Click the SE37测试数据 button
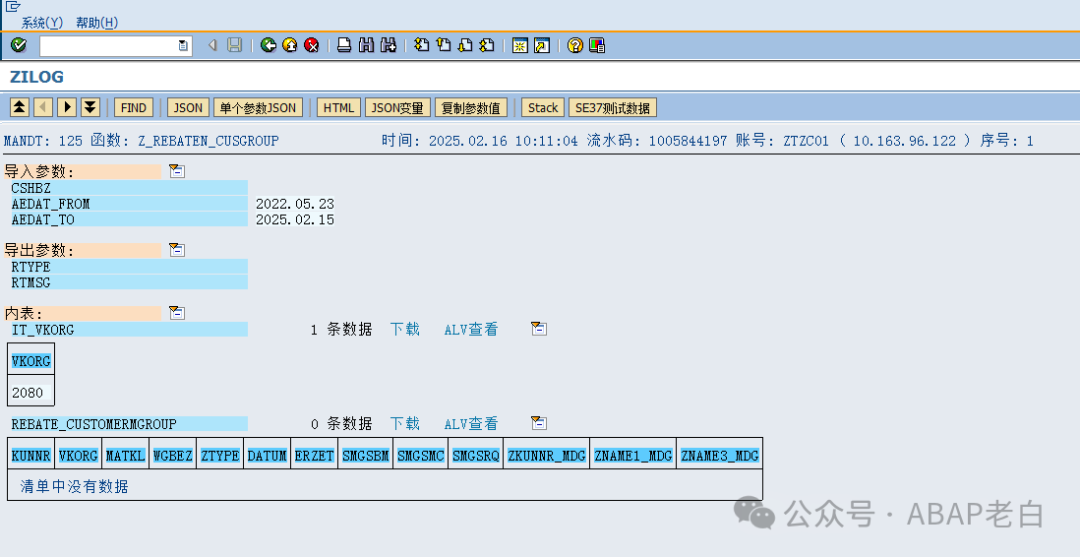The width and height of the screenshot is (1080, 557). pos(612,107)
